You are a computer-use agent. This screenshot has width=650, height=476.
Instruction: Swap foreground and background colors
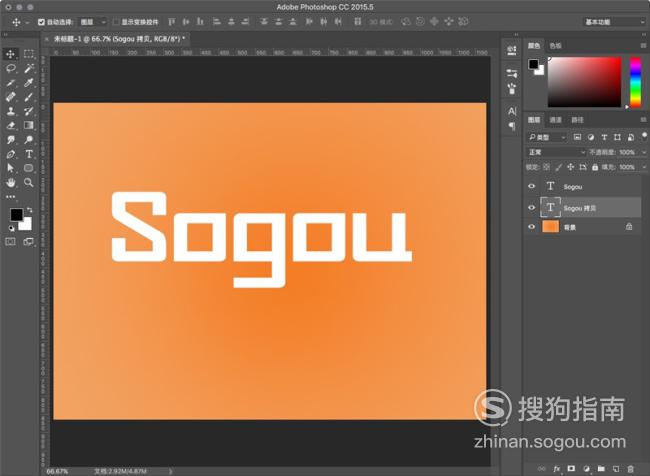(x=29, y=210)
